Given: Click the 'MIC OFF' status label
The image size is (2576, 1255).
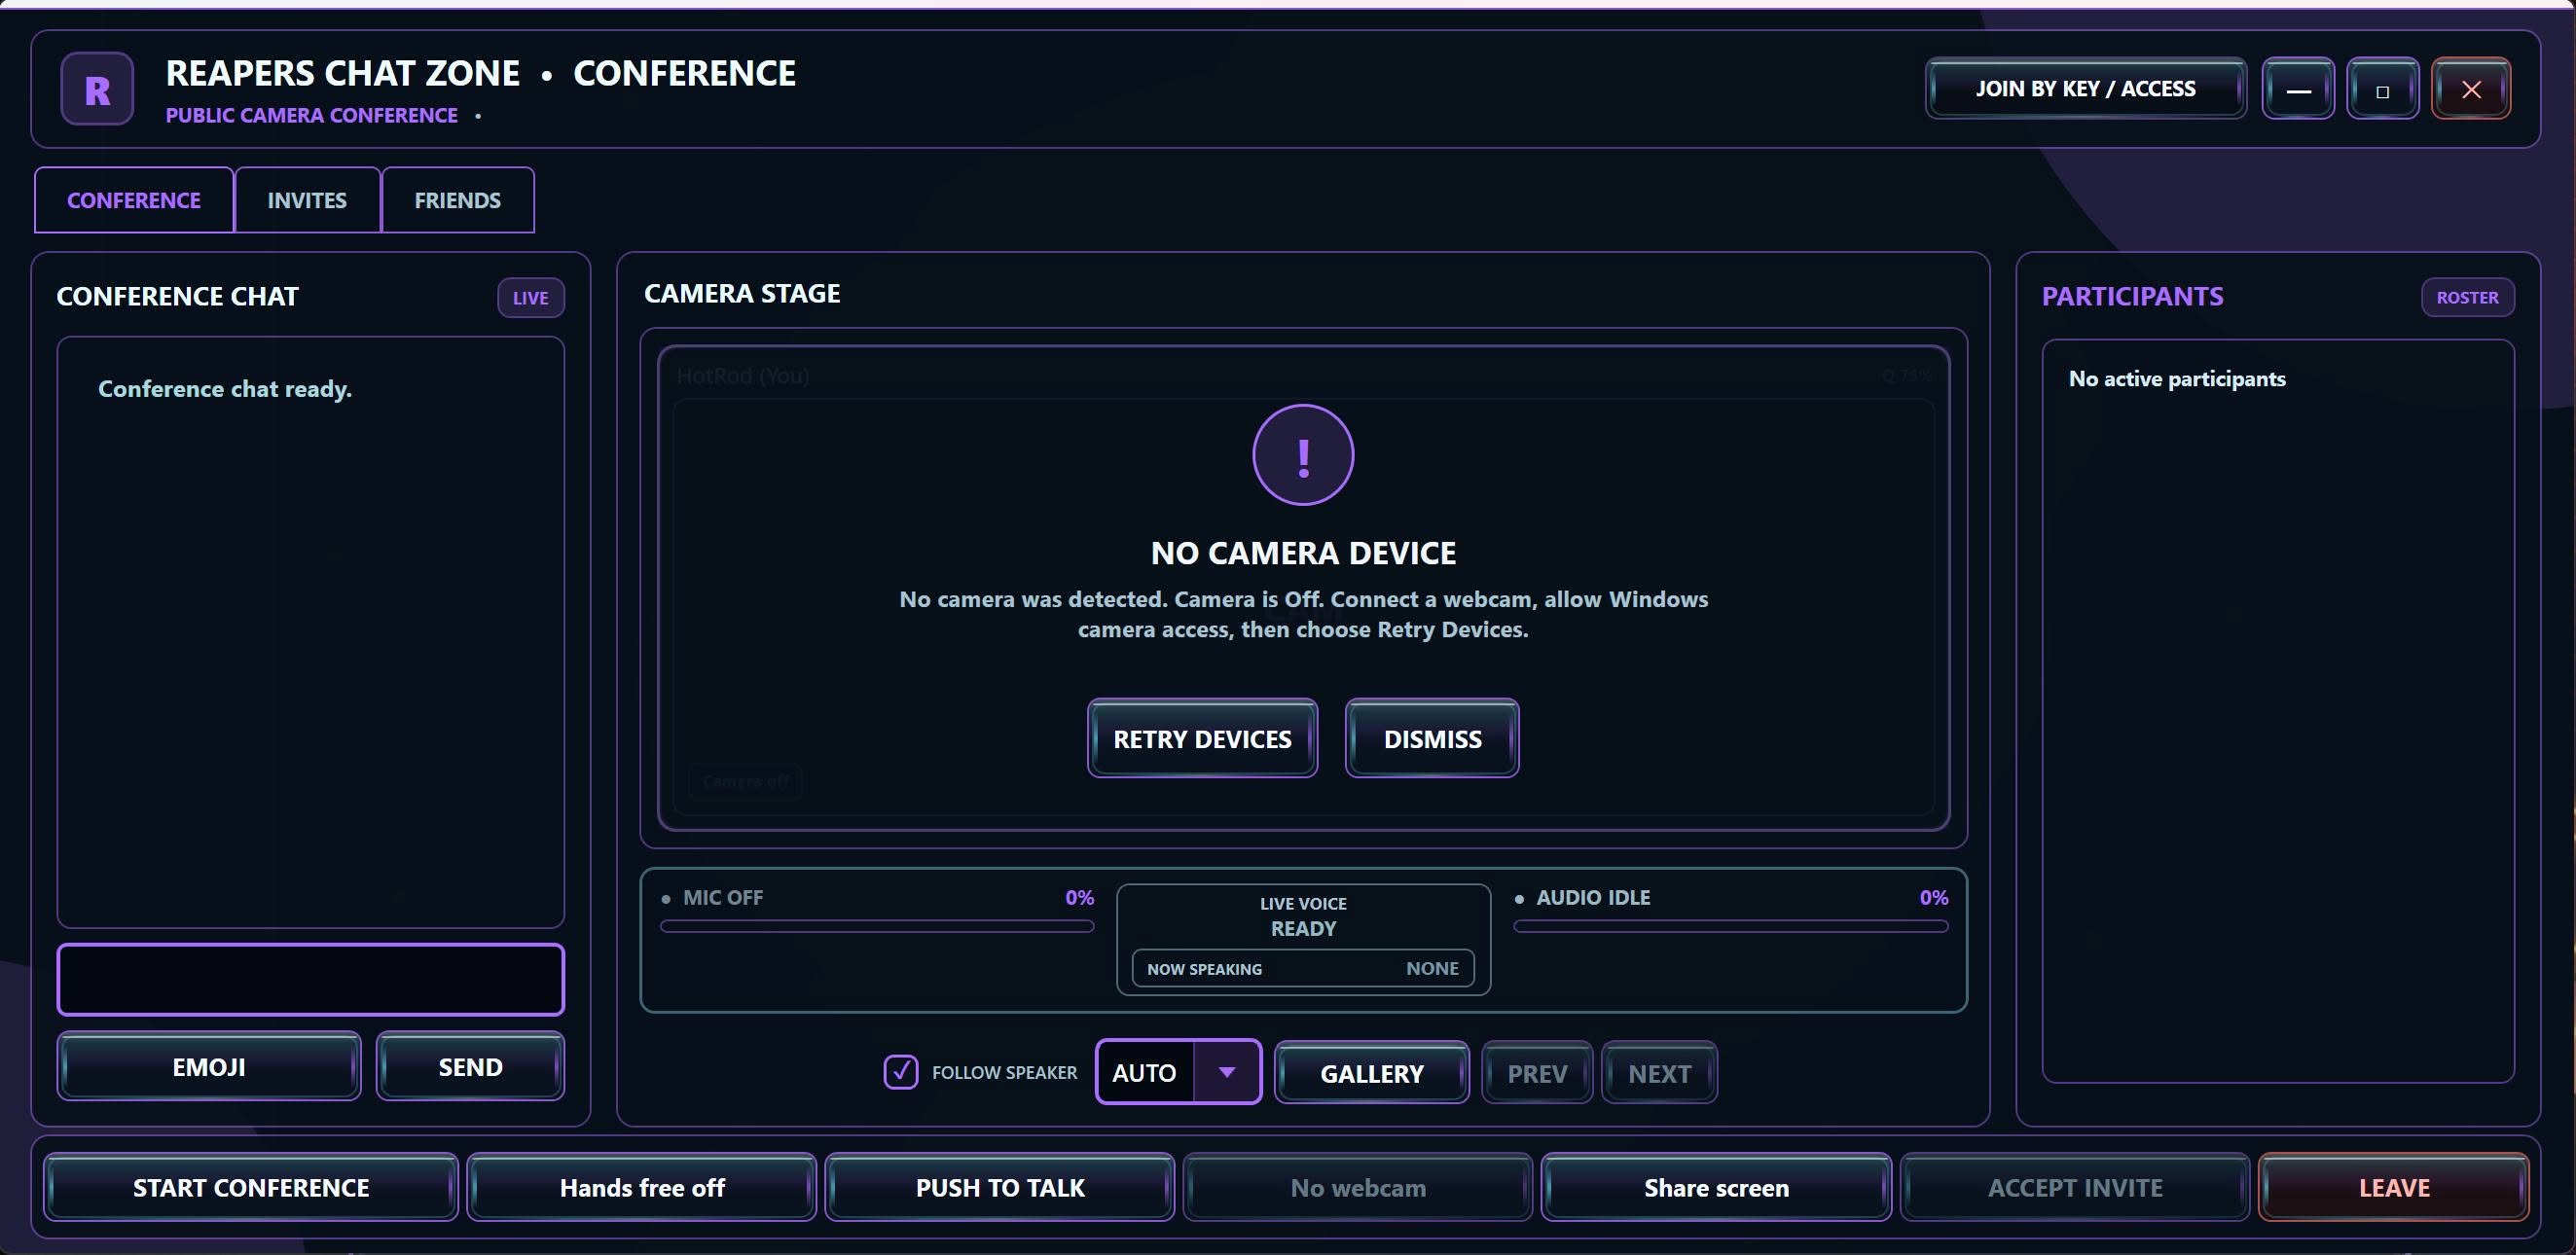Looking at the screenshot, I should click(x=722, y=897).
